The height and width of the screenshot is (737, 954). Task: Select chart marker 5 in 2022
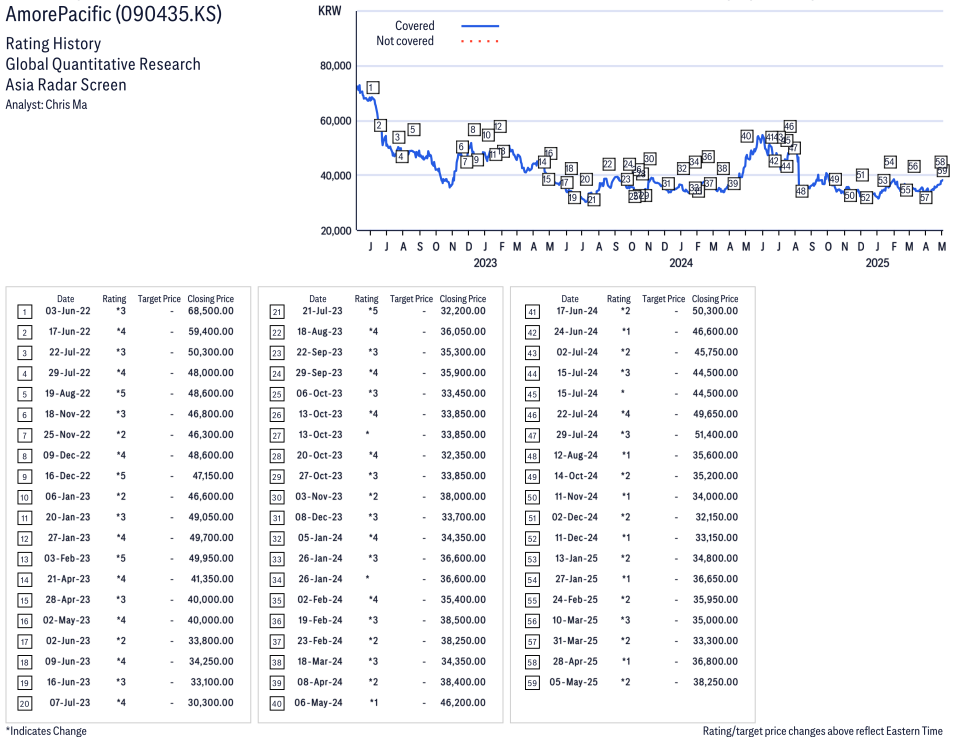click(x=413, y=129)
